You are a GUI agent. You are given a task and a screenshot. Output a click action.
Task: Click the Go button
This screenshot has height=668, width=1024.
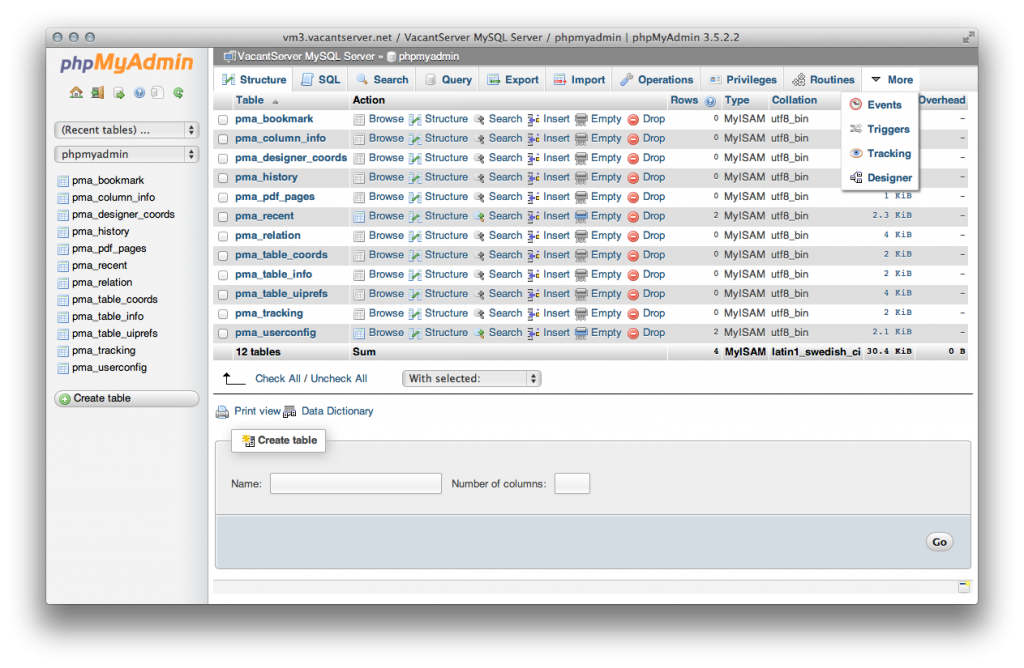point(938,541)
